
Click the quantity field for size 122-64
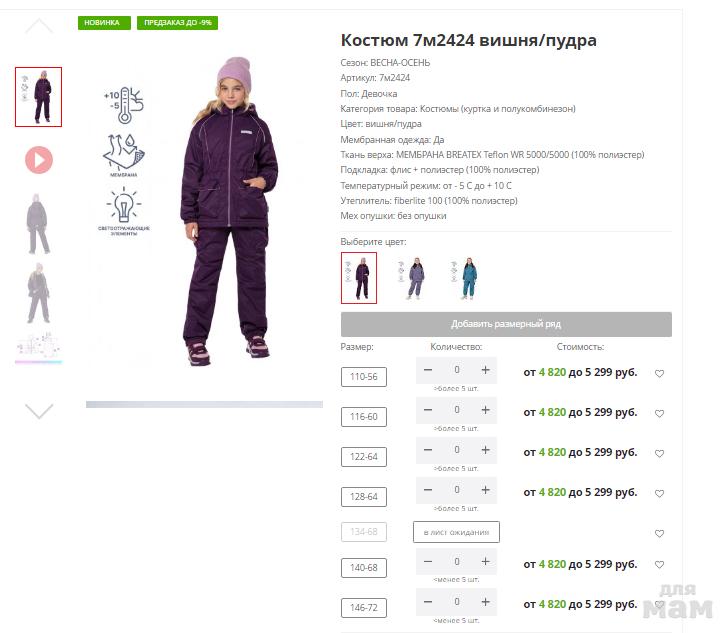point(457,450)
